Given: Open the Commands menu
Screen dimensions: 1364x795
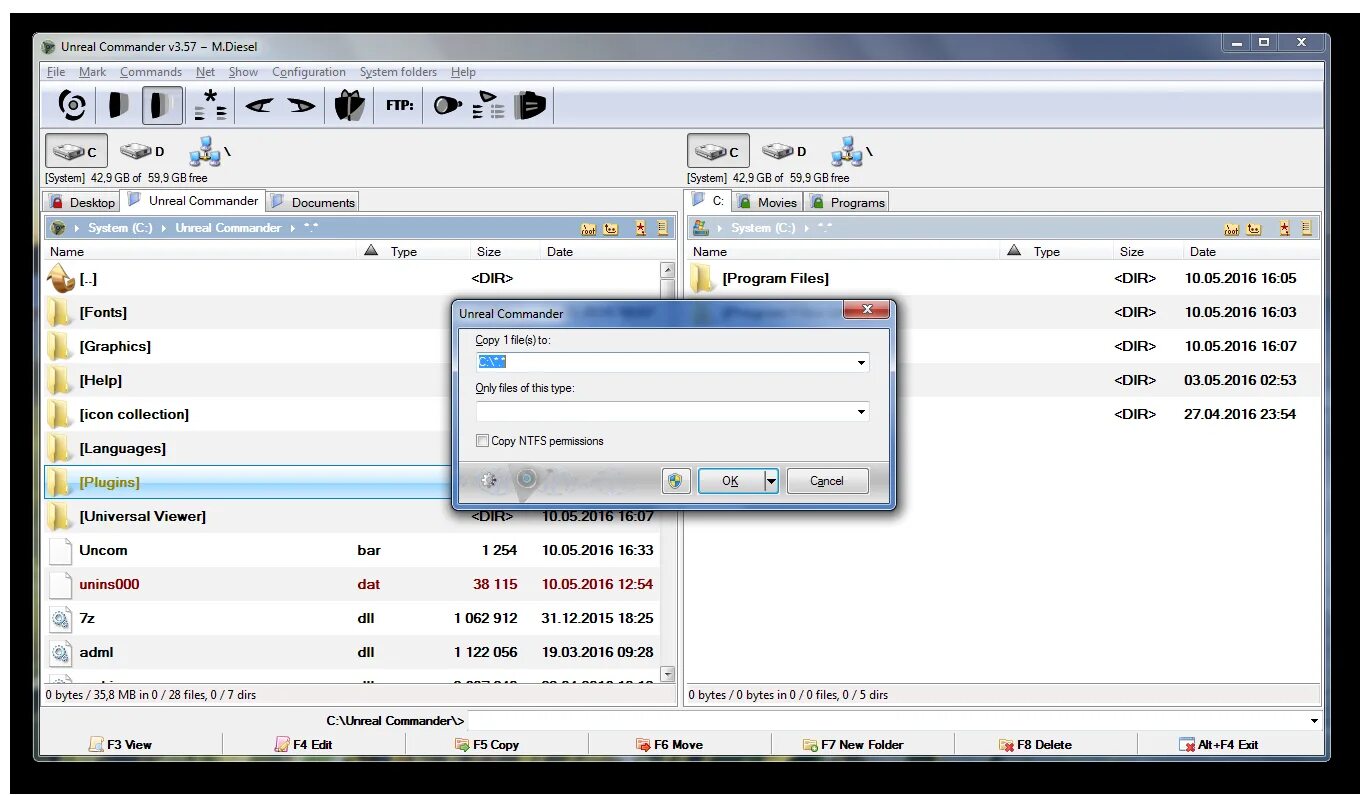Looking at the screenshot, I should point(151,72).
